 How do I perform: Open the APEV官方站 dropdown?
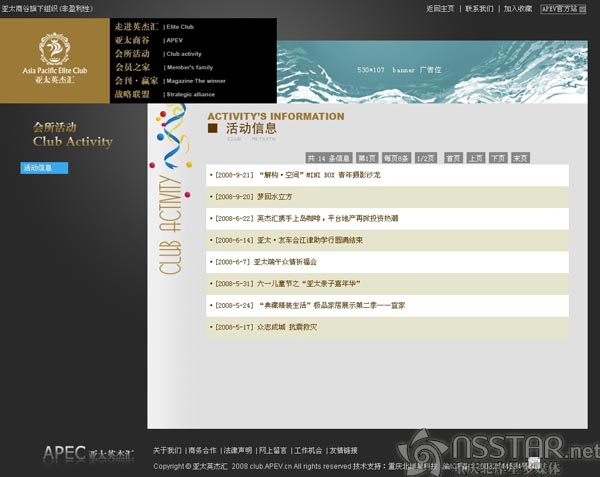pyautogui.click(x=567, y=8)
